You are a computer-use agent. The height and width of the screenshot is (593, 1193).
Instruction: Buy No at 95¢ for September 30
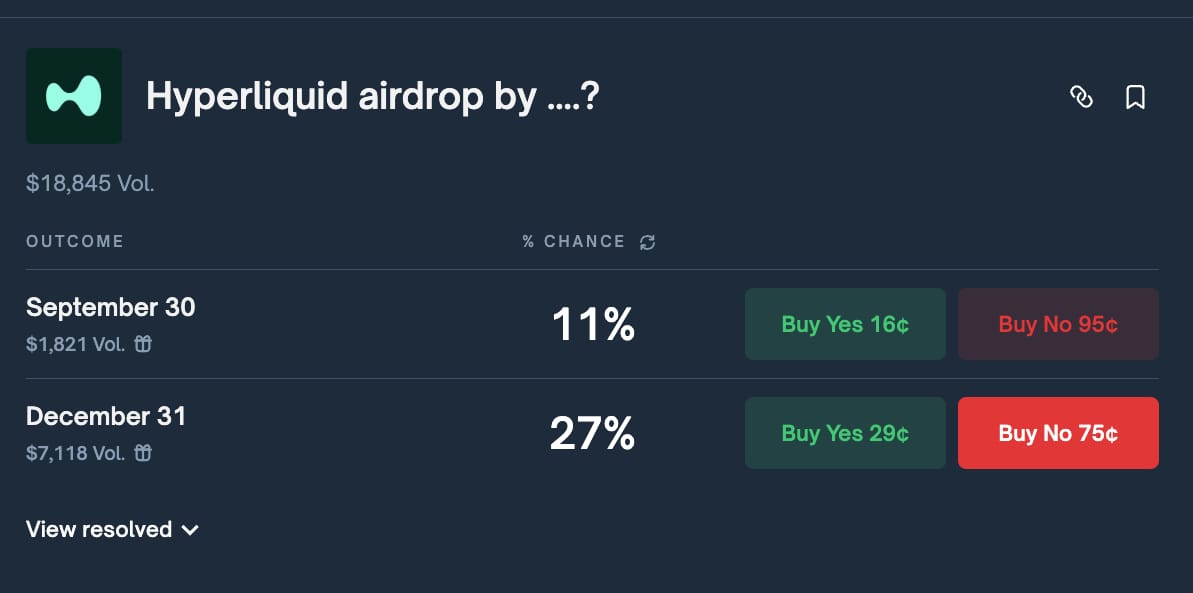pos(1058,324)
